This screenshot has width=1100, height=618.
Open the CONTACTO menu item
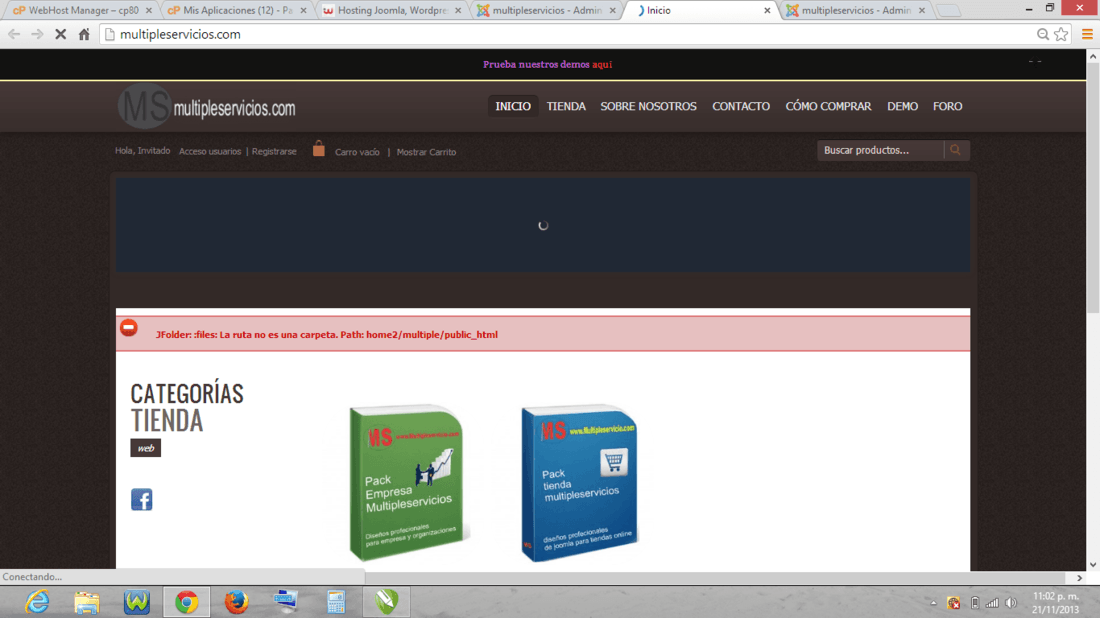tap(741, 106)
